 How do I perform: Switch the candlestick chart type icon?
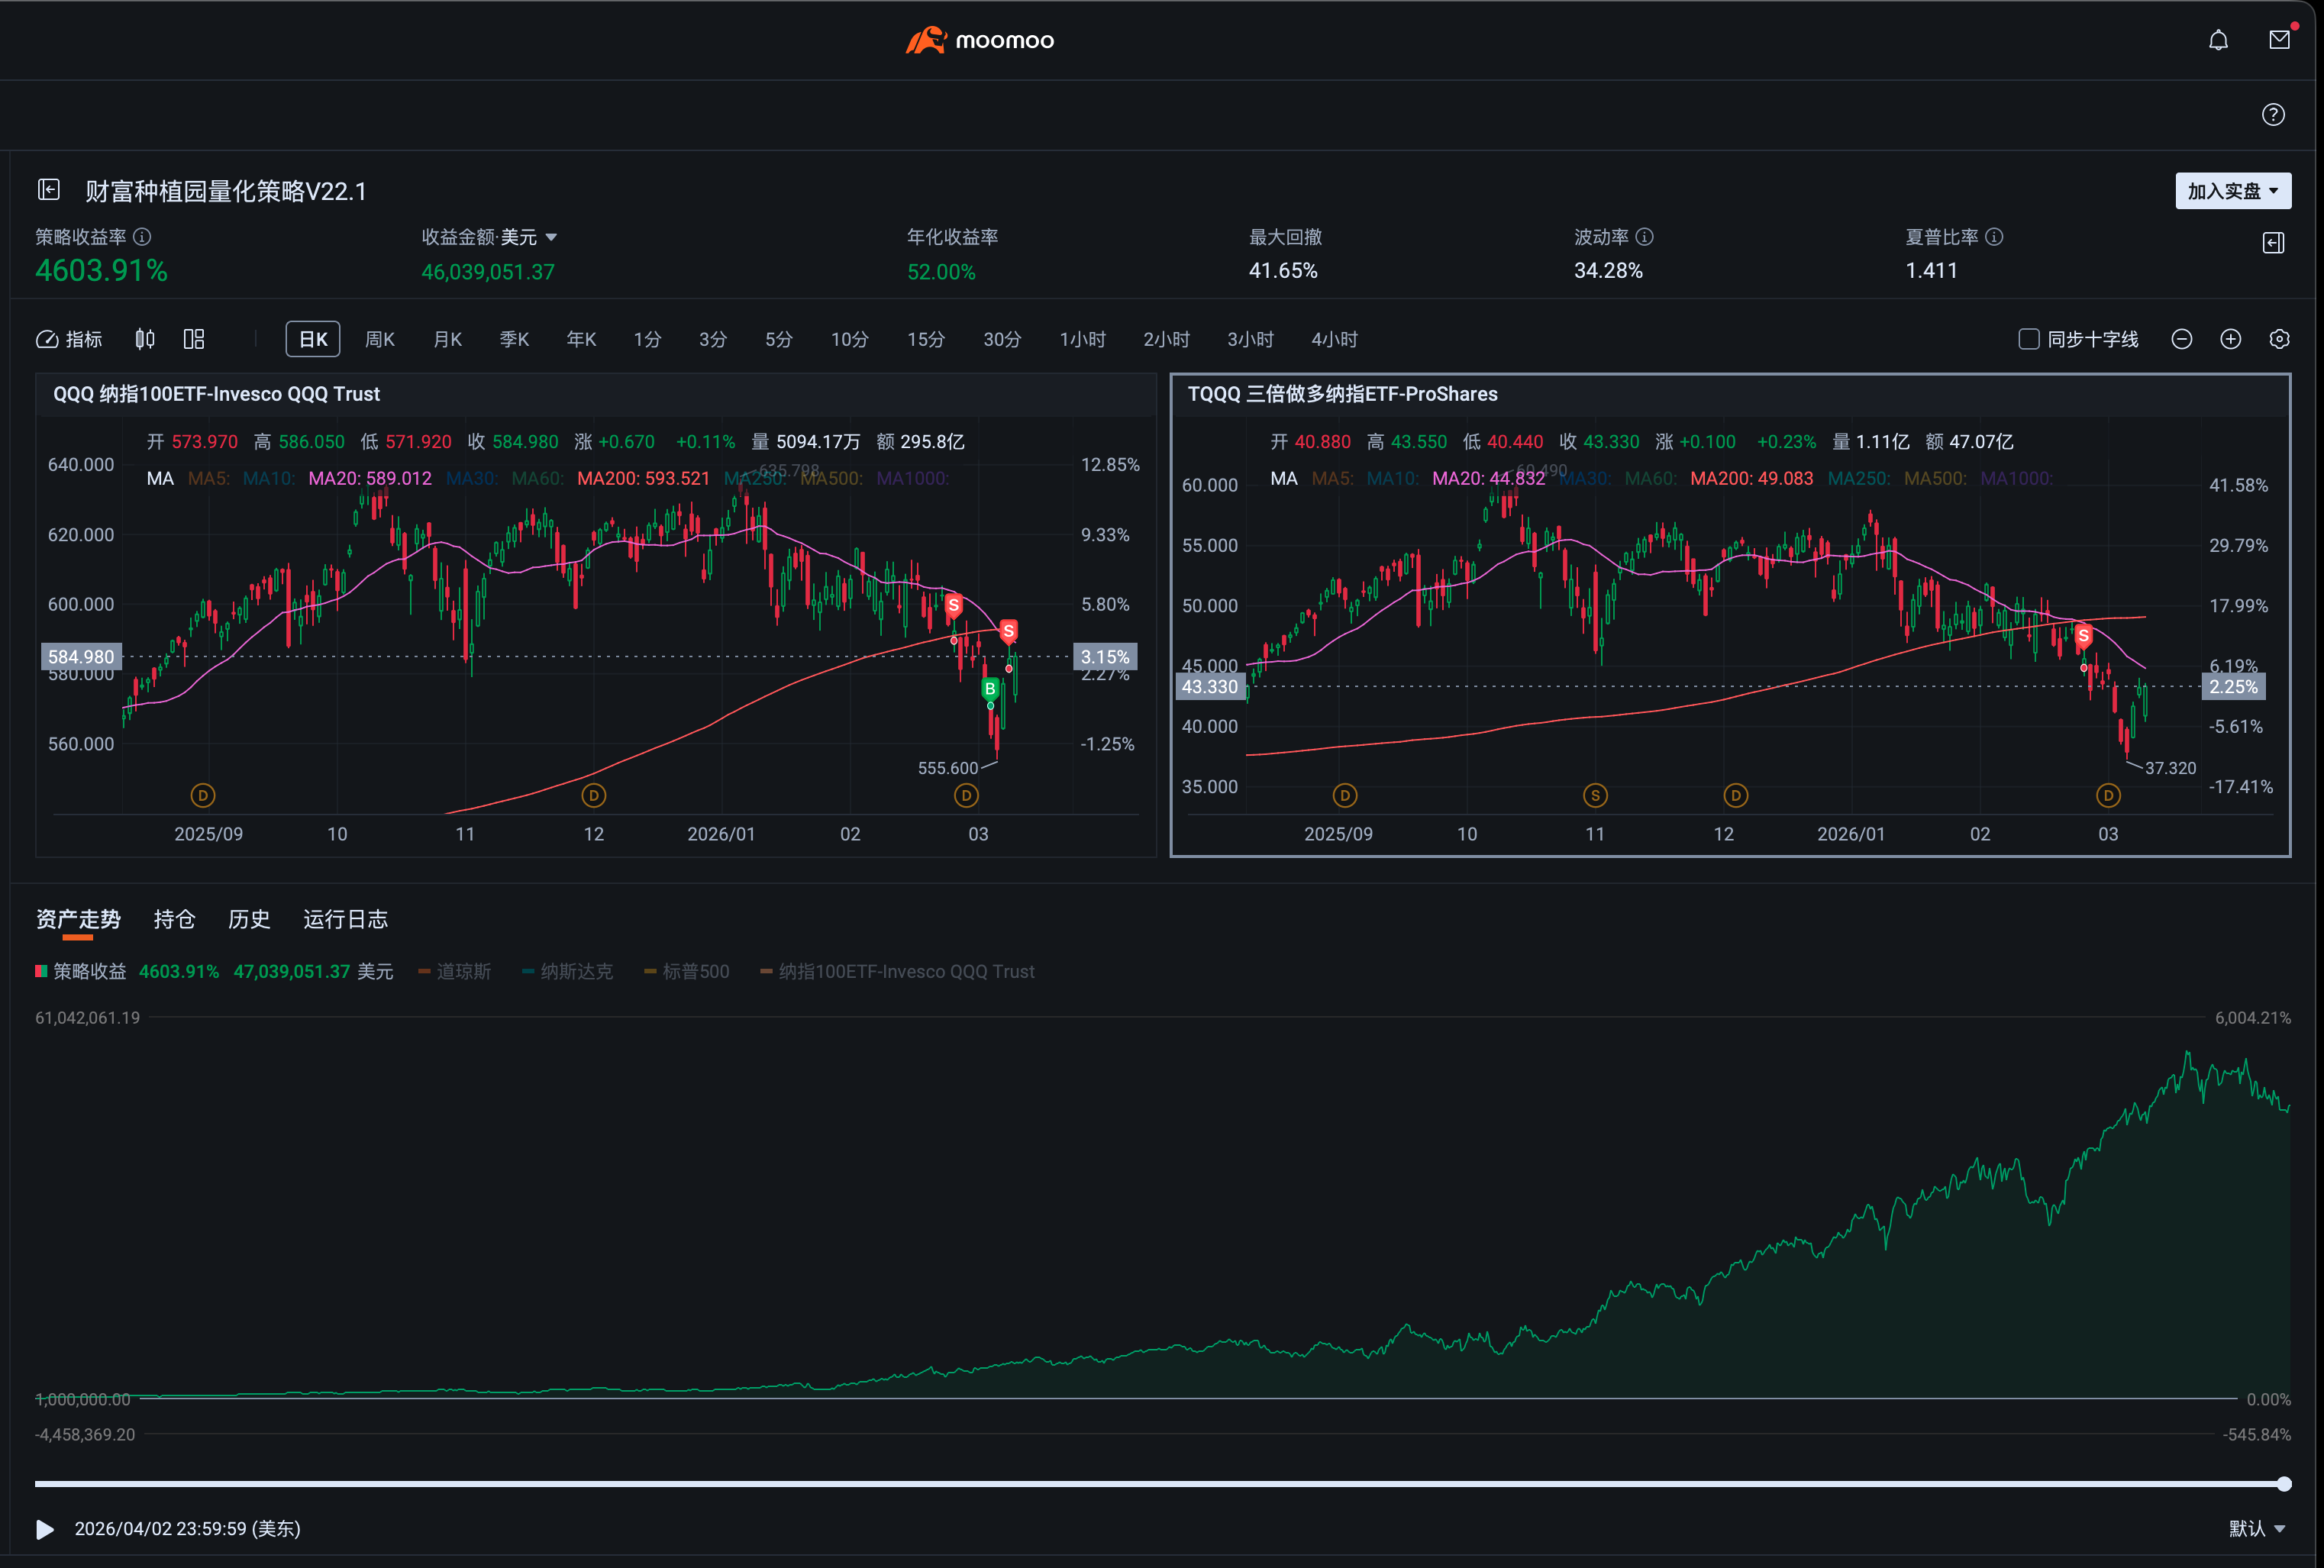[x=145, y=339]
